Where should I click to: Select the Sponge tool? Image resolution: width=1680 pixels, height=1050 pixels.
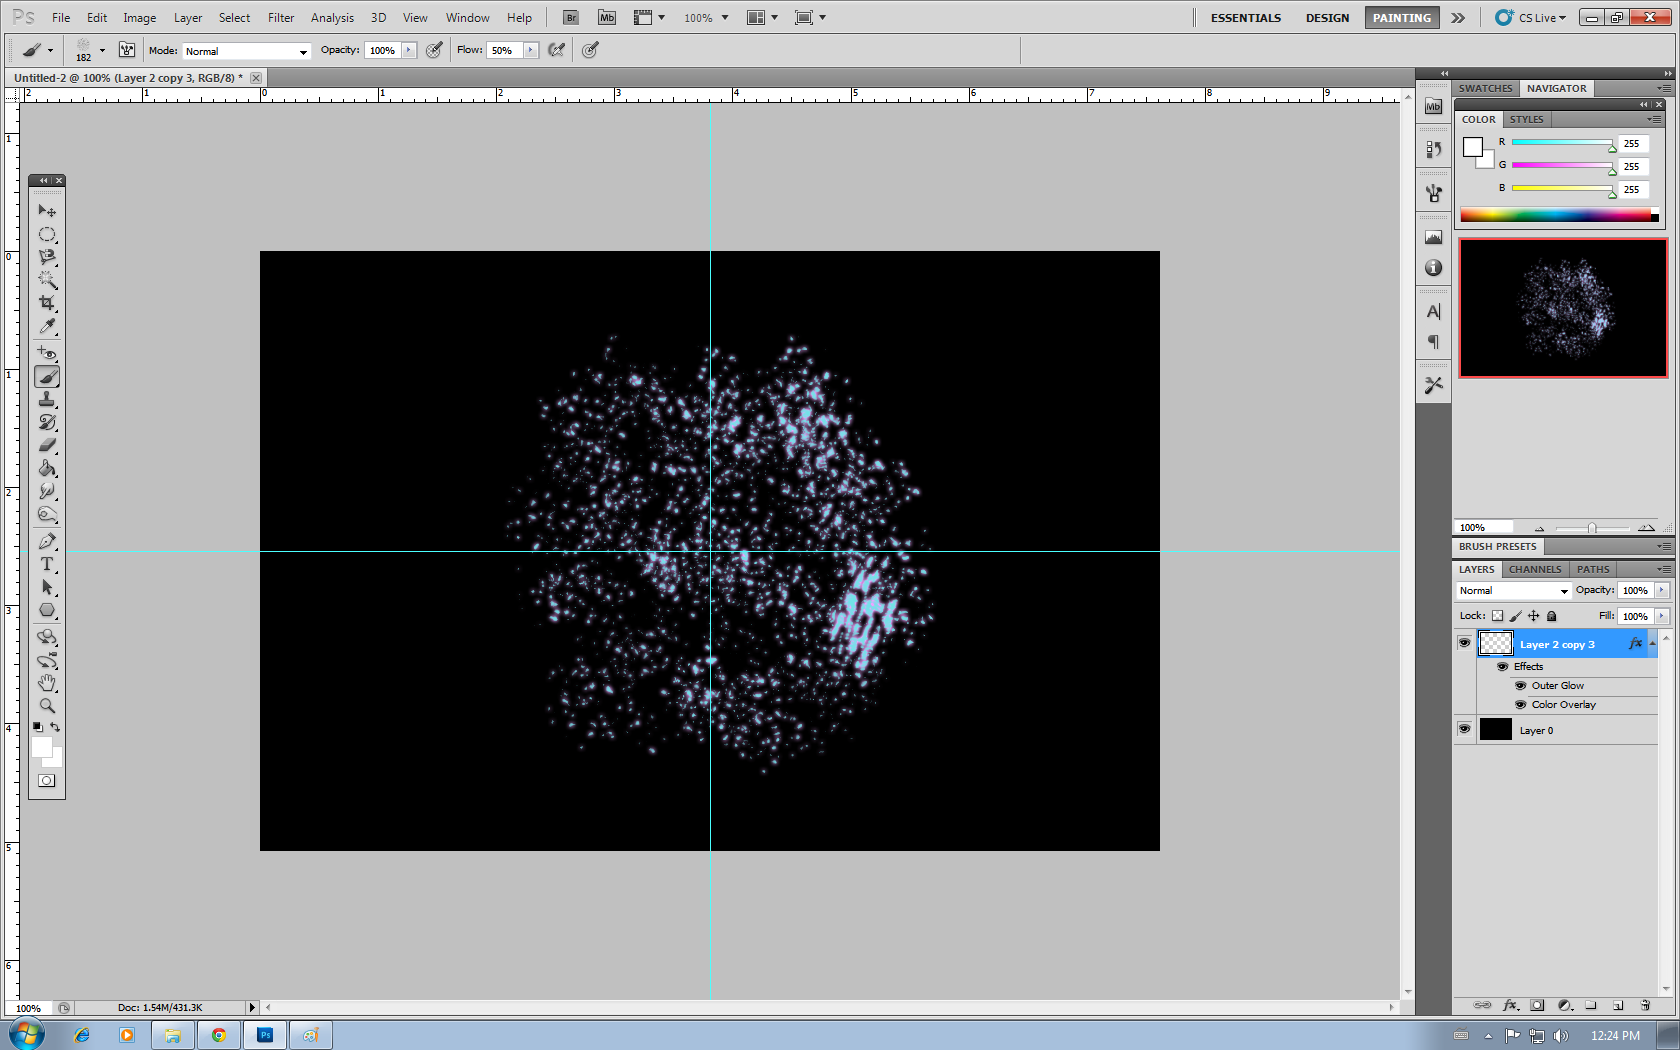pos(47,514)
